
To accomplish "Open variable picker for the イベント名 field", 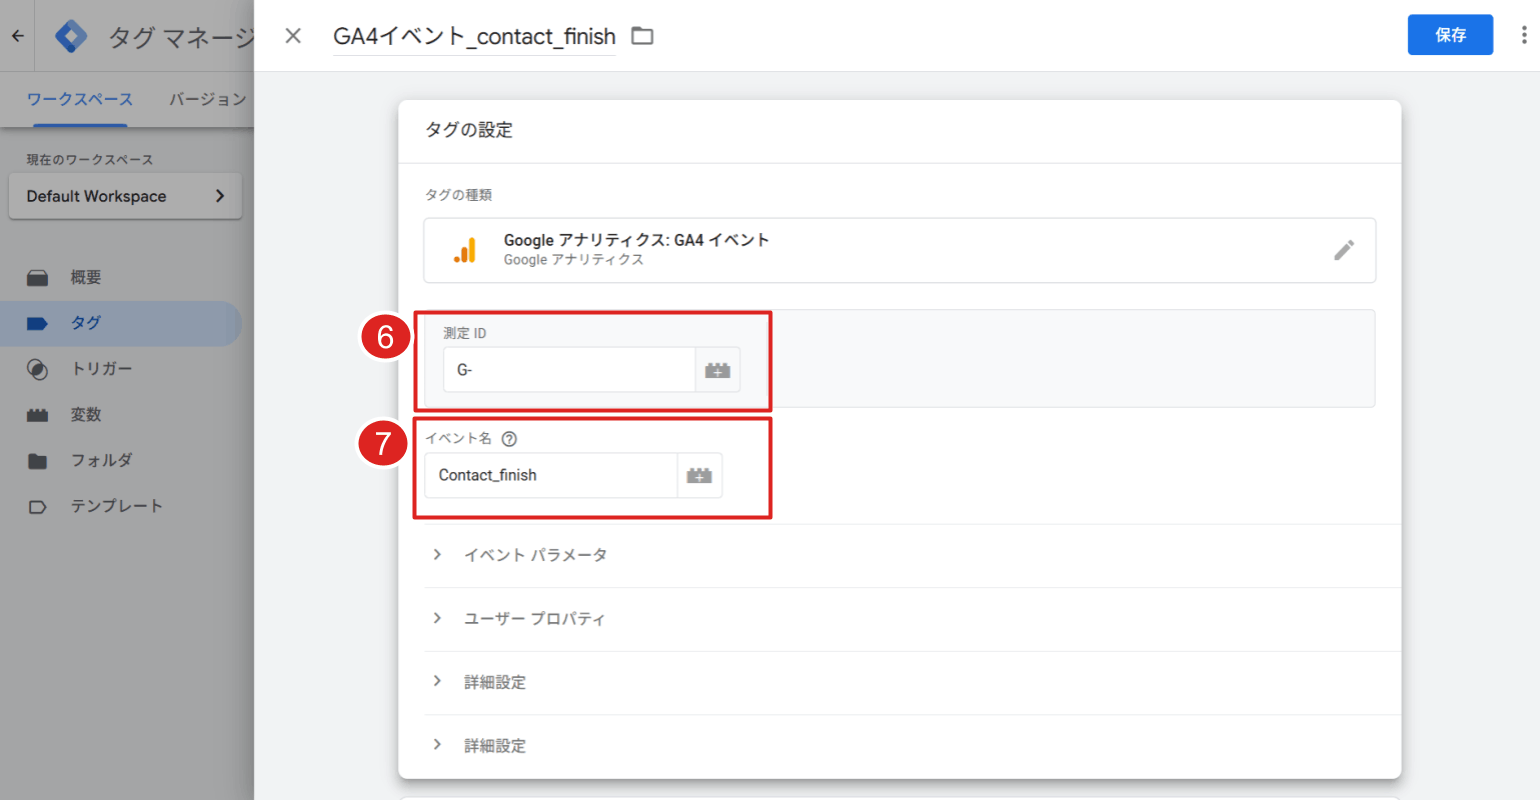I will point(699,476).
